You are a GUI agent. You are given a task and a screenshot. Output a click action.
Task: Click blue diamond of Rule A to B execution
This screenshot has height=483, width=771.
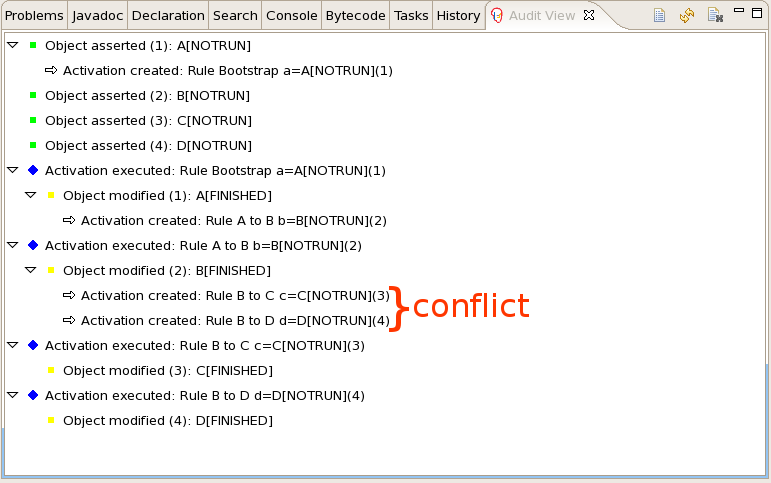tap(33, 245)
